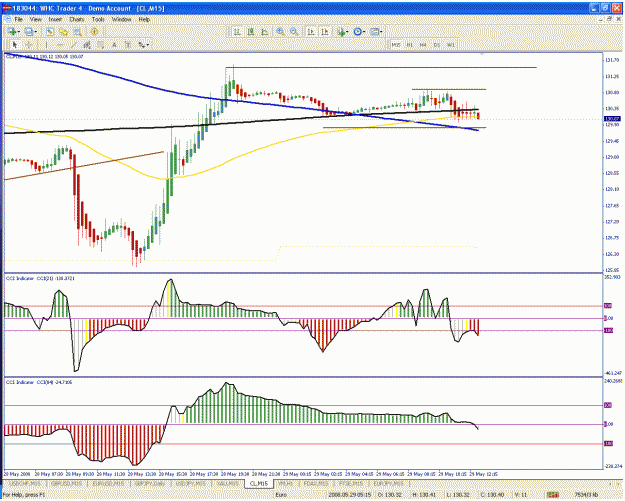This screenshot has height=501, width=625.
Task: Switch to the GBPUSD,M15 chart tab
Action: click(67, 483)
